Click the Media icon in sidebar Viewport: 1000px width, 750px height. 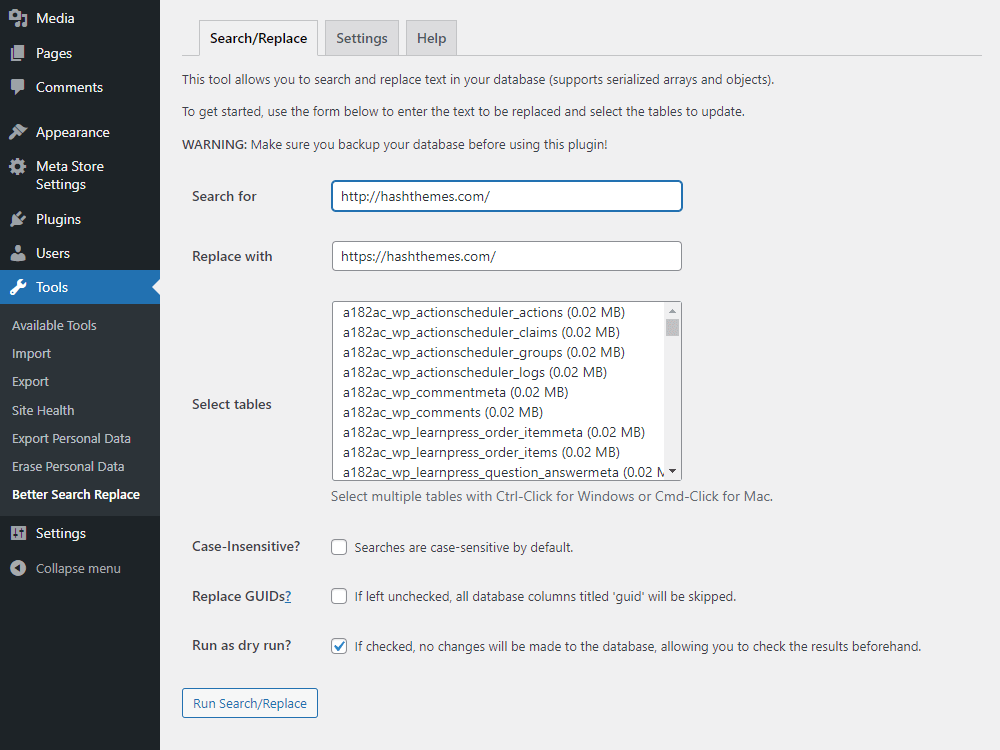(18, 18)
